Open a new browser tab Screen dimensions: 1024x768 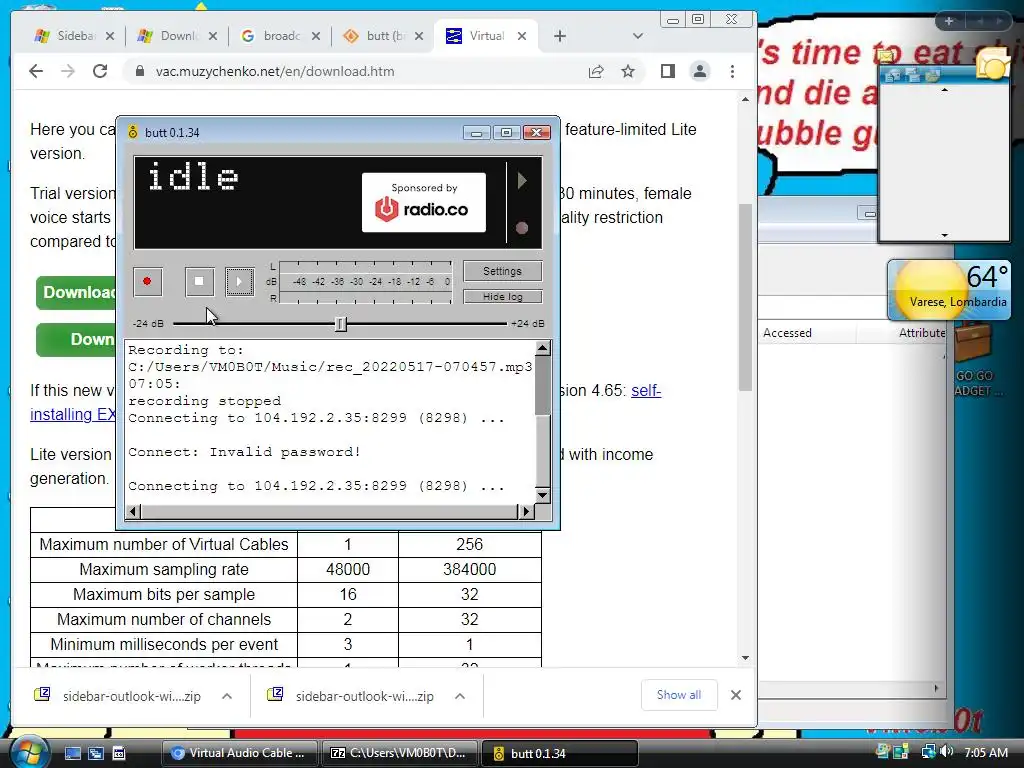coord(560,37)
